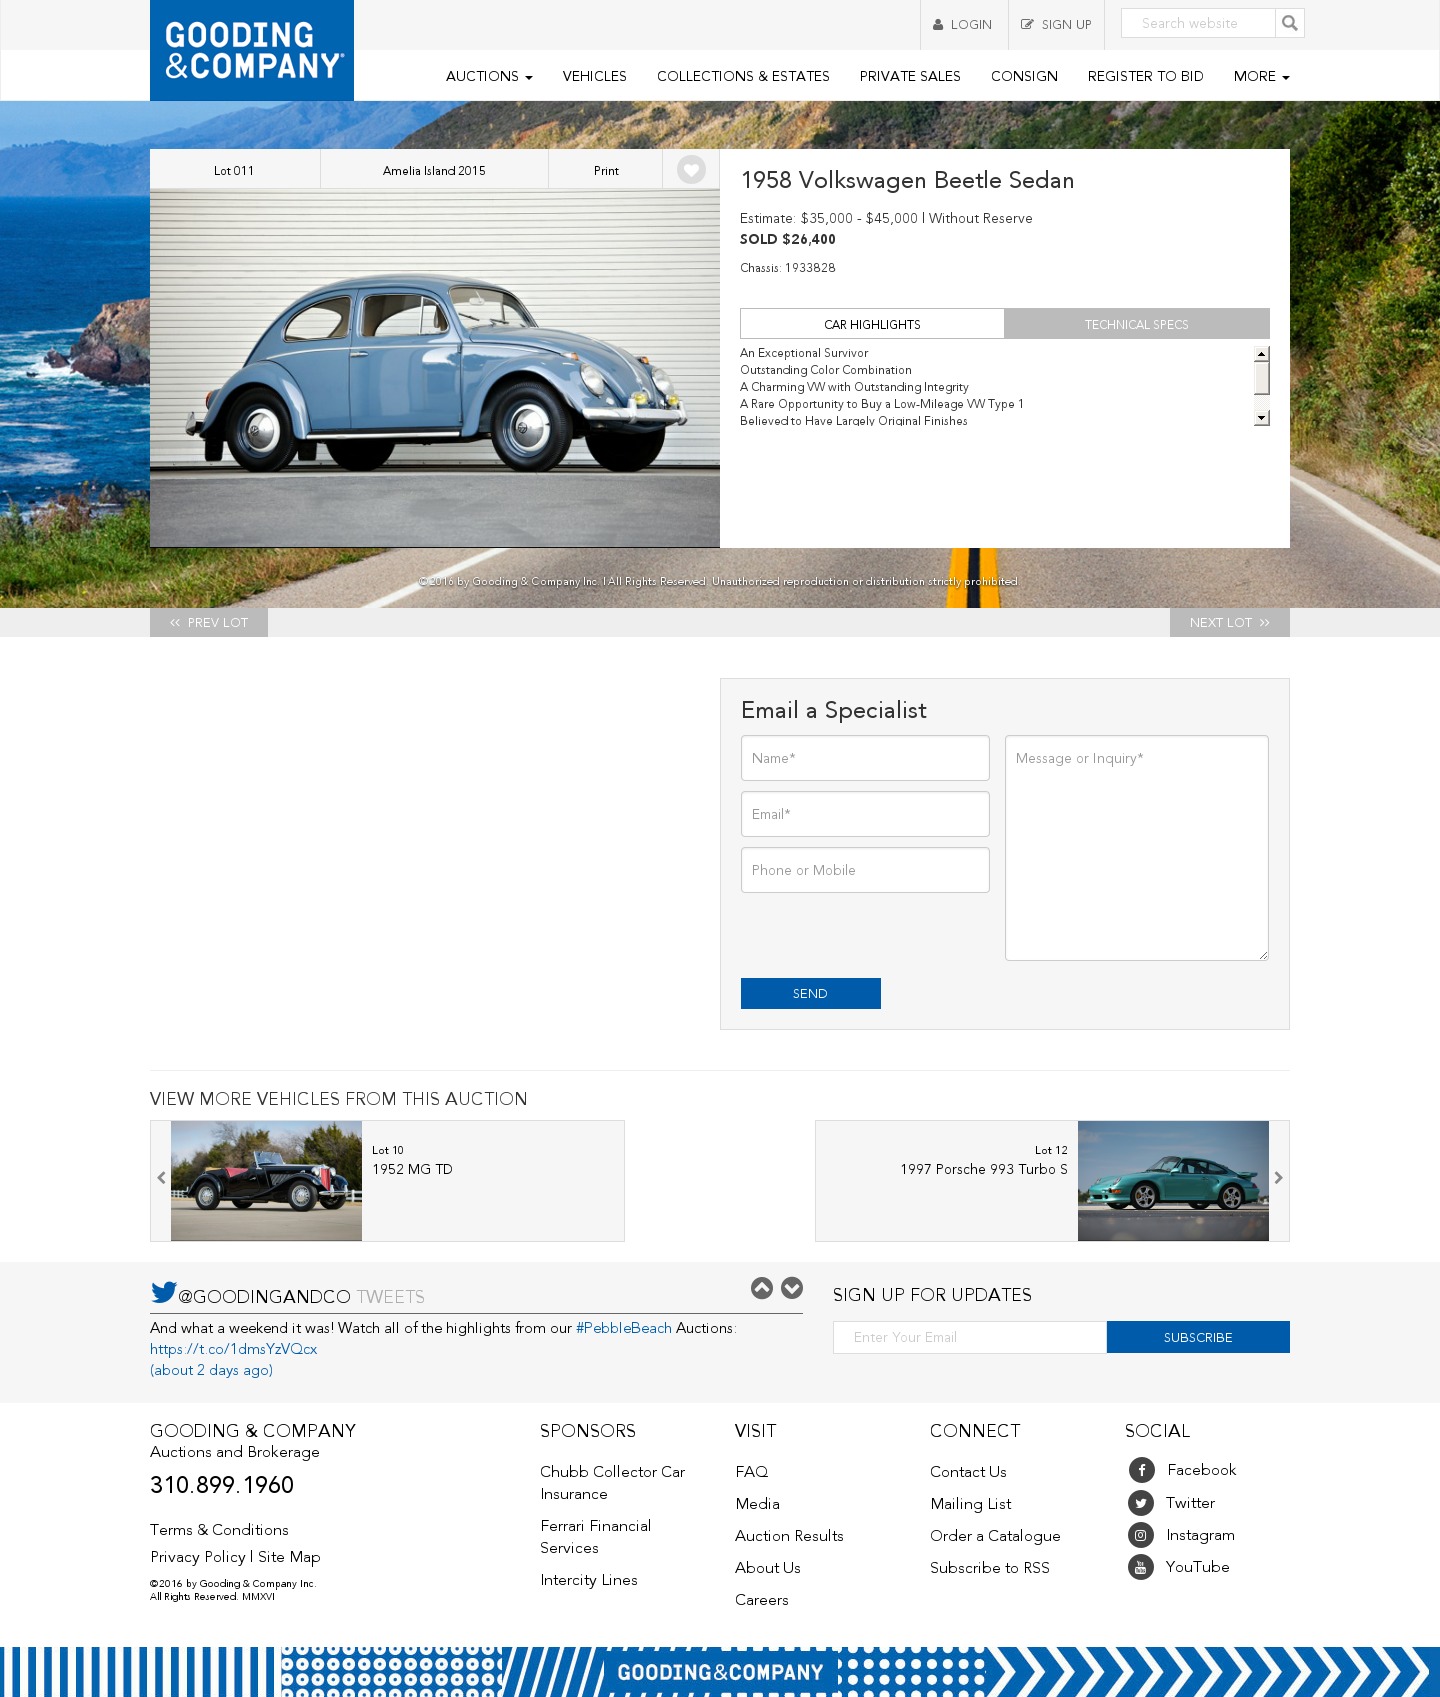Image resolution: width=1440 pixels, height=1697 pixels.
Task: Focus the Name field
Action: 865,758
